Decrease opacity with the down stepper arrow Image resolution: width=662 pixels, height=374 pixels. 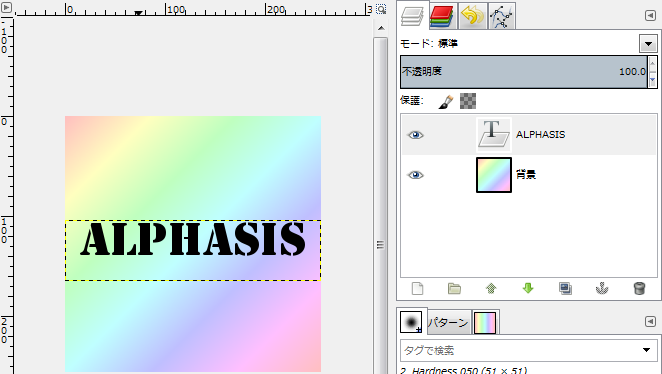[653, 80]
